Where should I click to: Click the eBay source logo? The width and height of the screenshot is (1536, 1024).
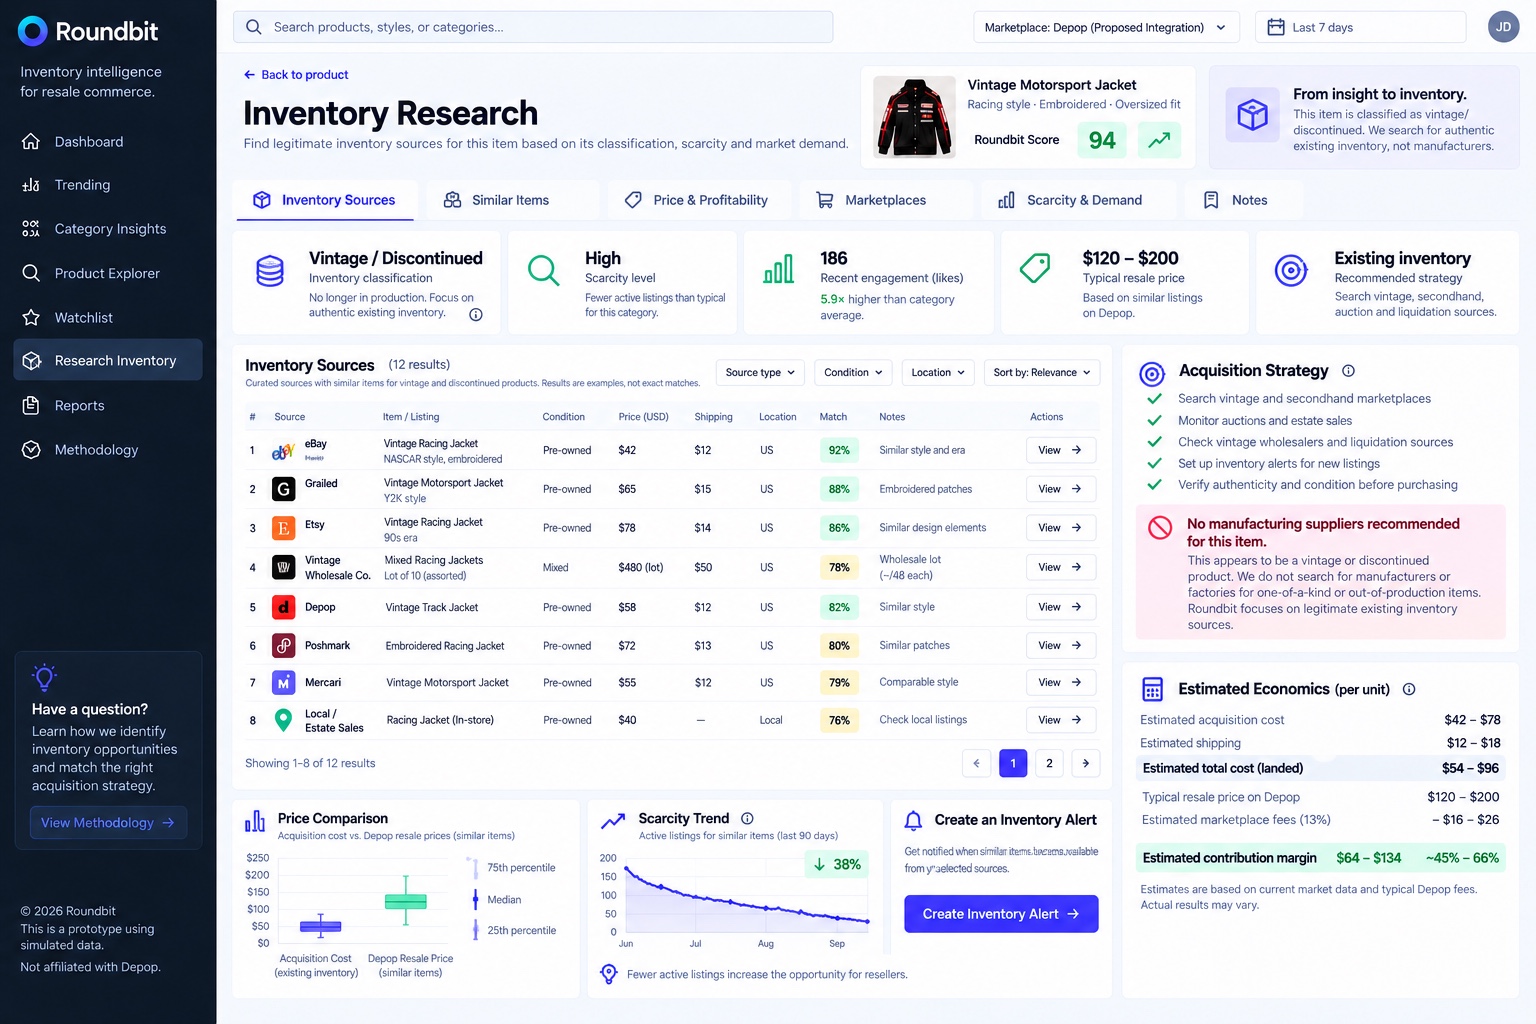click(284, 451)
